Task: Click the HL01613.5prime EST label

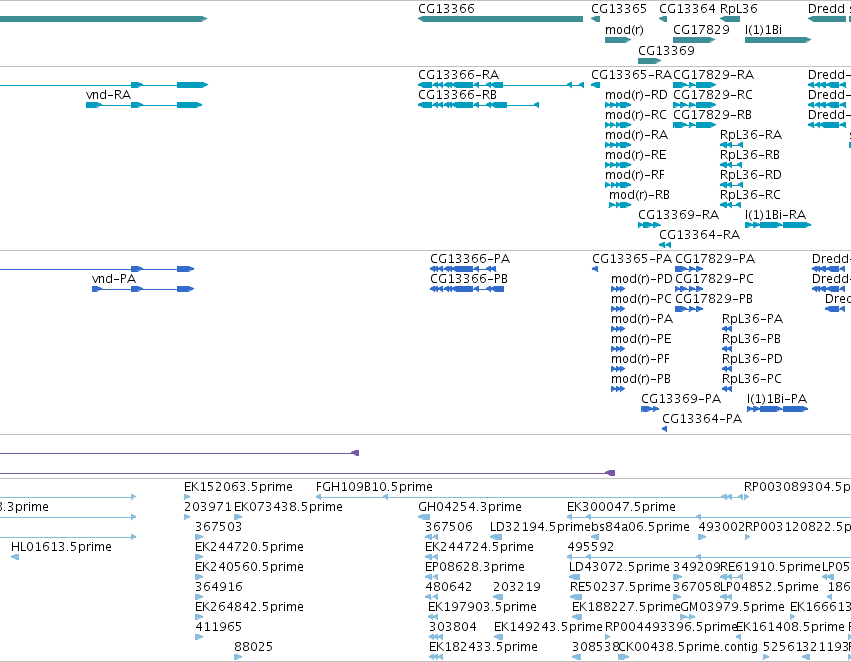Action: (x=61, y=547)
